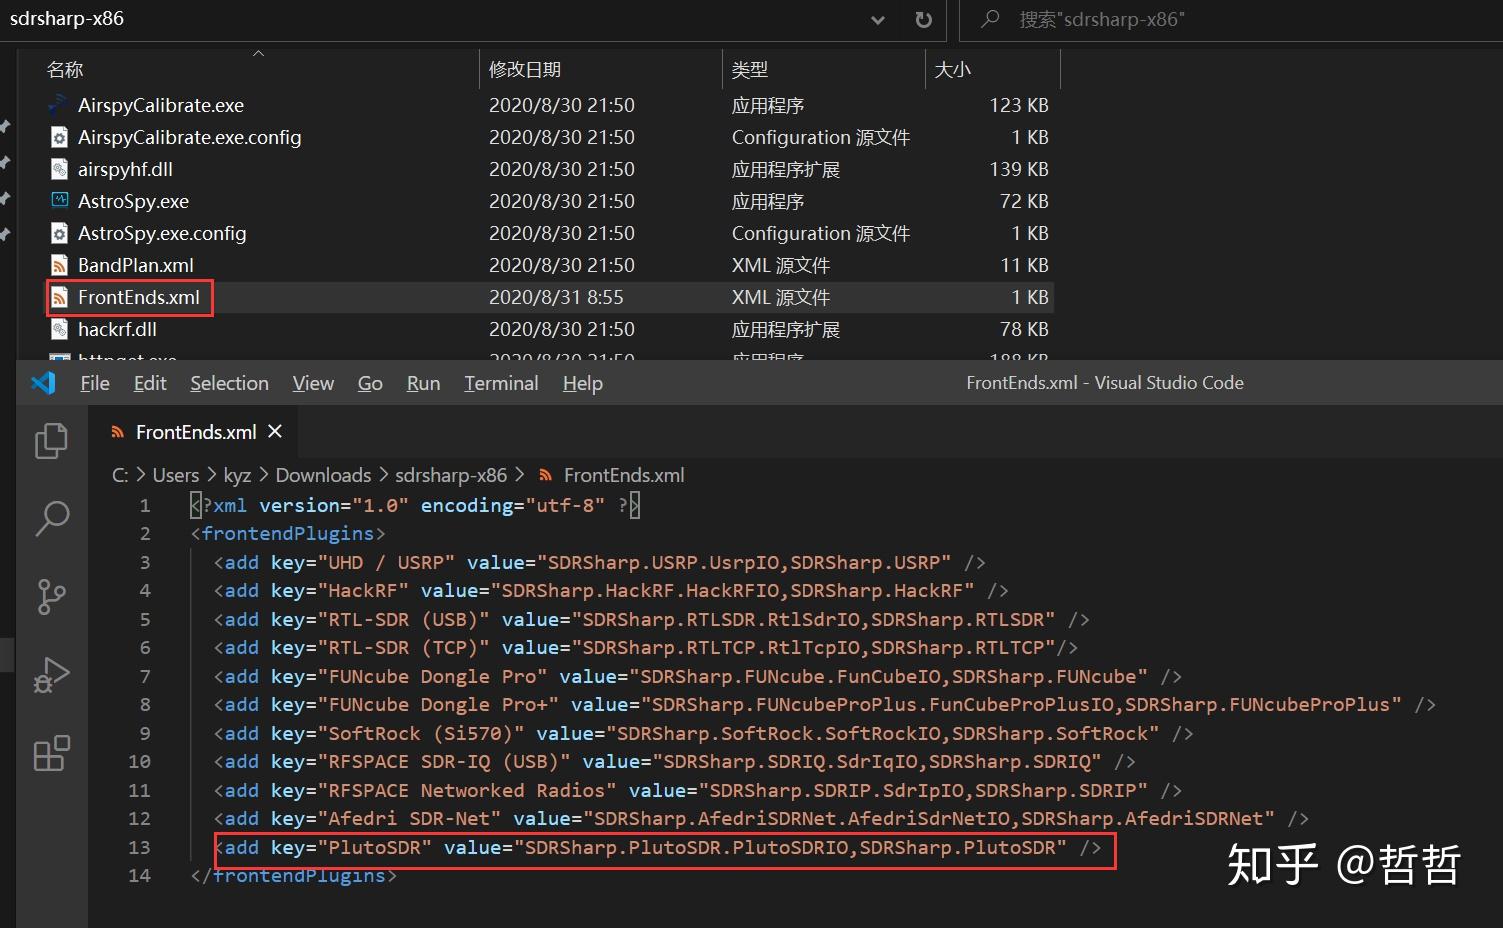Image resolution: width=1503 pixels, height=928 pixels.
Task: Click the FrontEnds.xml breadcrumb segment
Action: tap(624, 475)
